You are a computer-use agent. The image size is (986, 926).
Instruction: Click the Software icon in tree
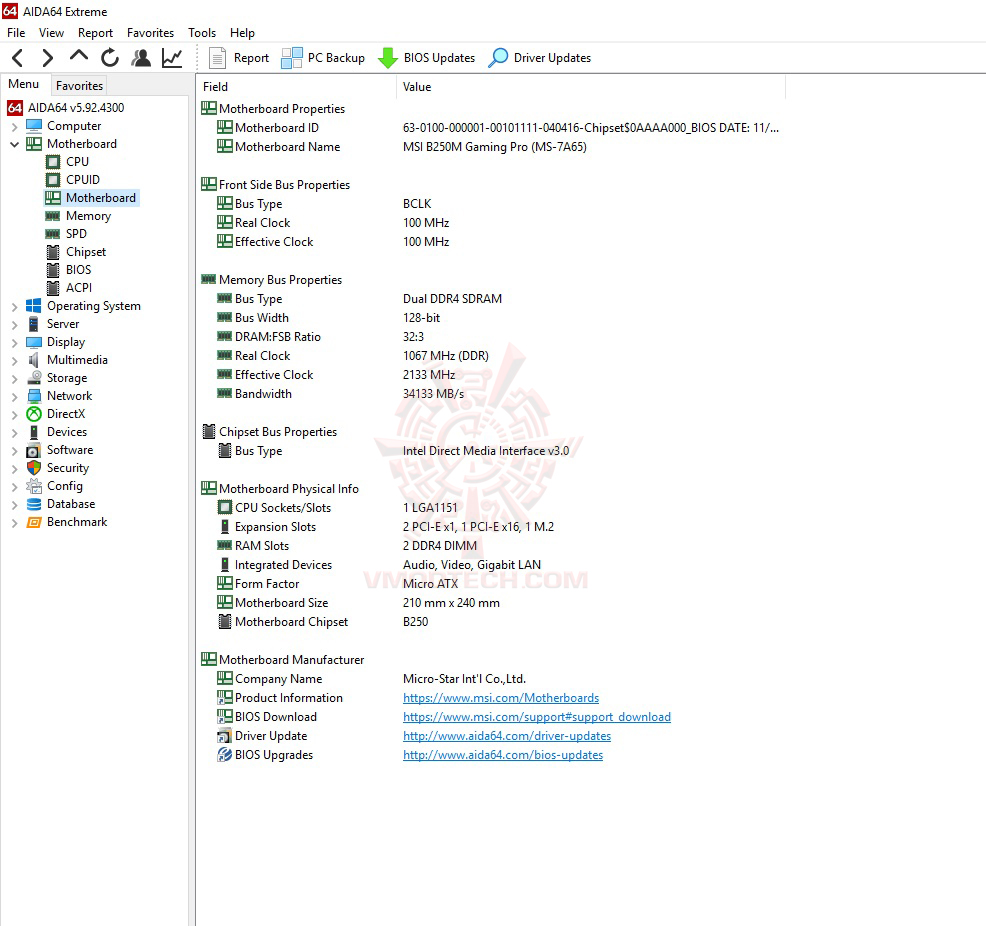pyautogui.click(x=34, y=450)
